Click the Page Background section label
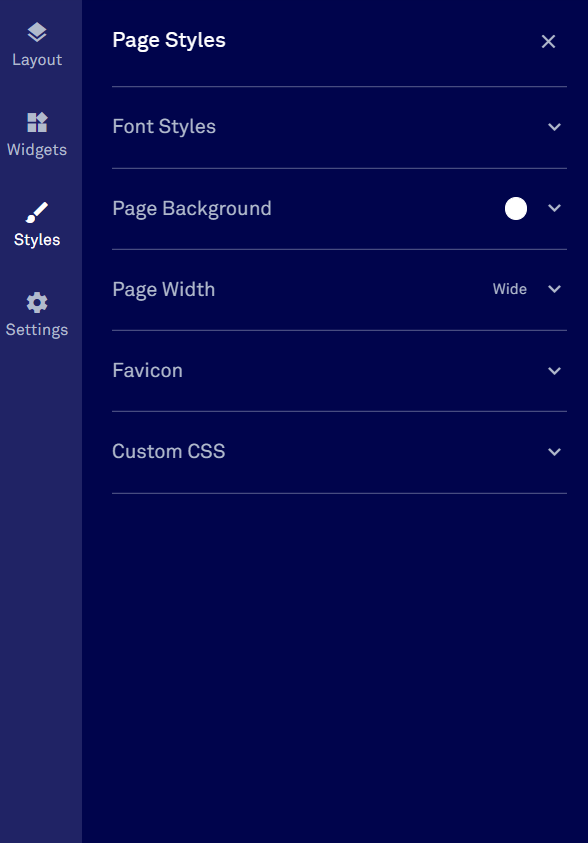 click(192, 209)
